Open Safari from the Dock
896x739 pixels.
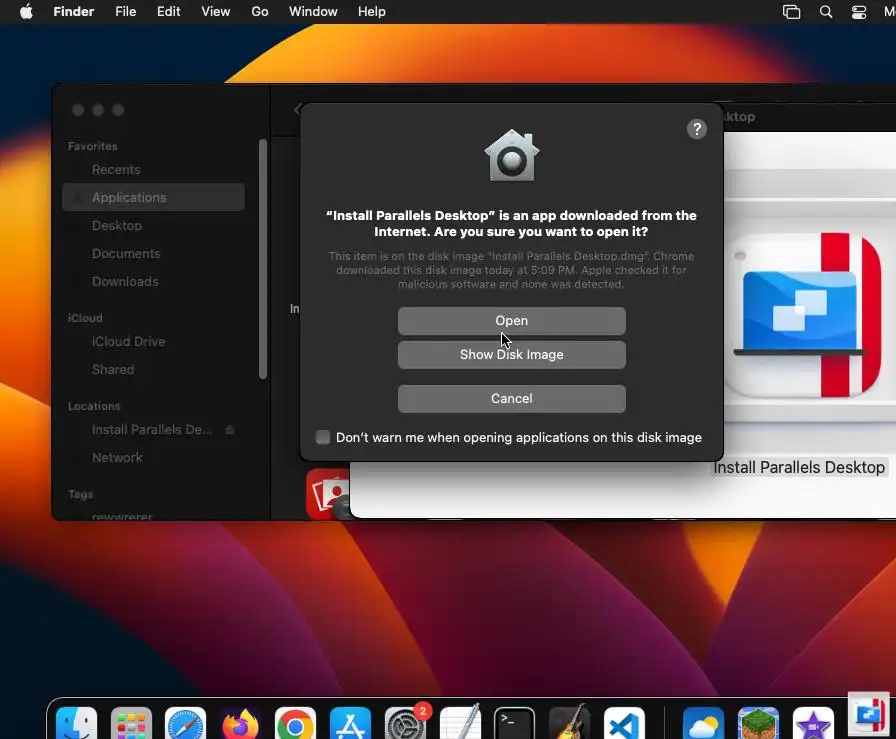[x=185, y=725]
